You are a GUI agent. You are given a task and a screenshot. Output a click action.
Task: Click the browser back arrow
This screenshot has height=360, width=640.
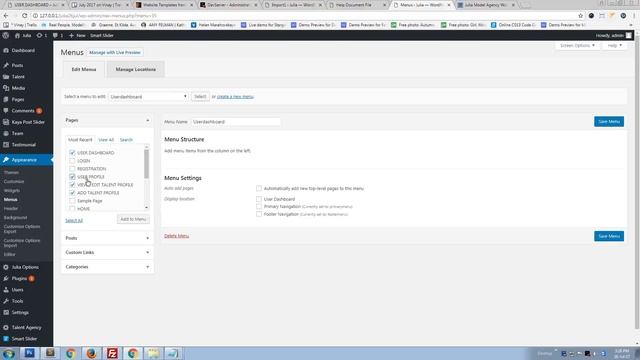(x=6, y=16)
